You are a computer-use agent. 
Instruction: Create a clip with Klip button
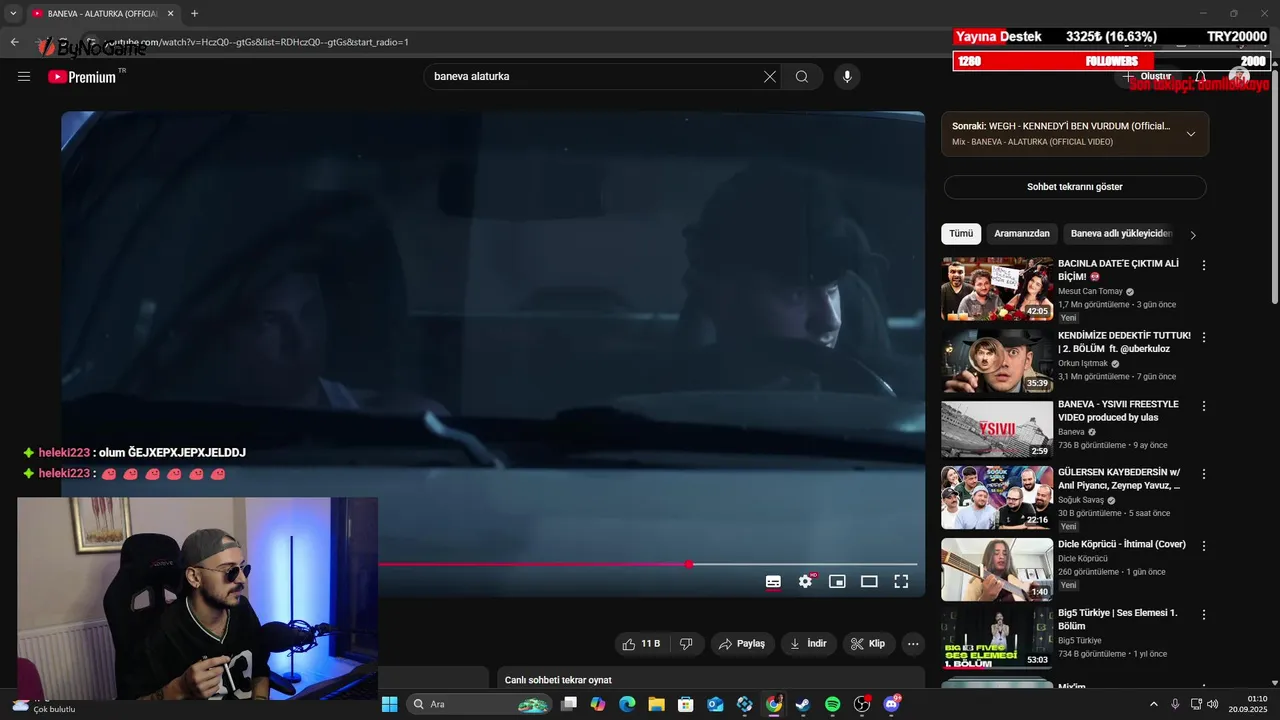(x=868, y=644)
